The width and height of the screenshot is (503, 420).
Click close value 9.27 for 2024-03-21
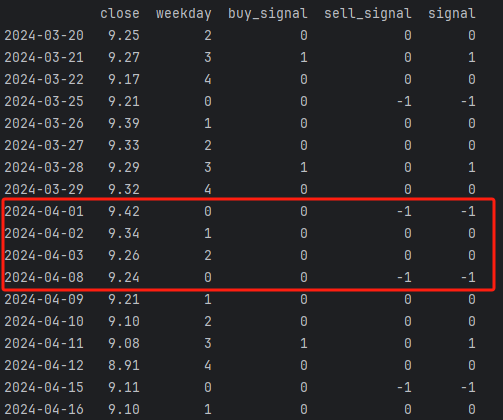click(x=124, y=57)
